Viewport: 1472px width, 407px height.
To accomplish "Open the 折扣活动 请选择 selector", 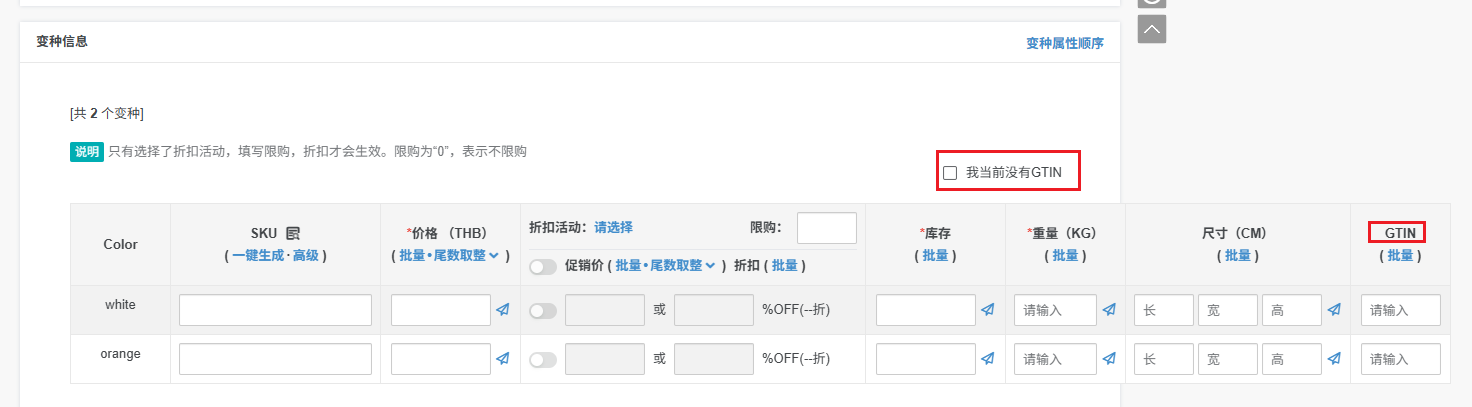I will 613,227.
